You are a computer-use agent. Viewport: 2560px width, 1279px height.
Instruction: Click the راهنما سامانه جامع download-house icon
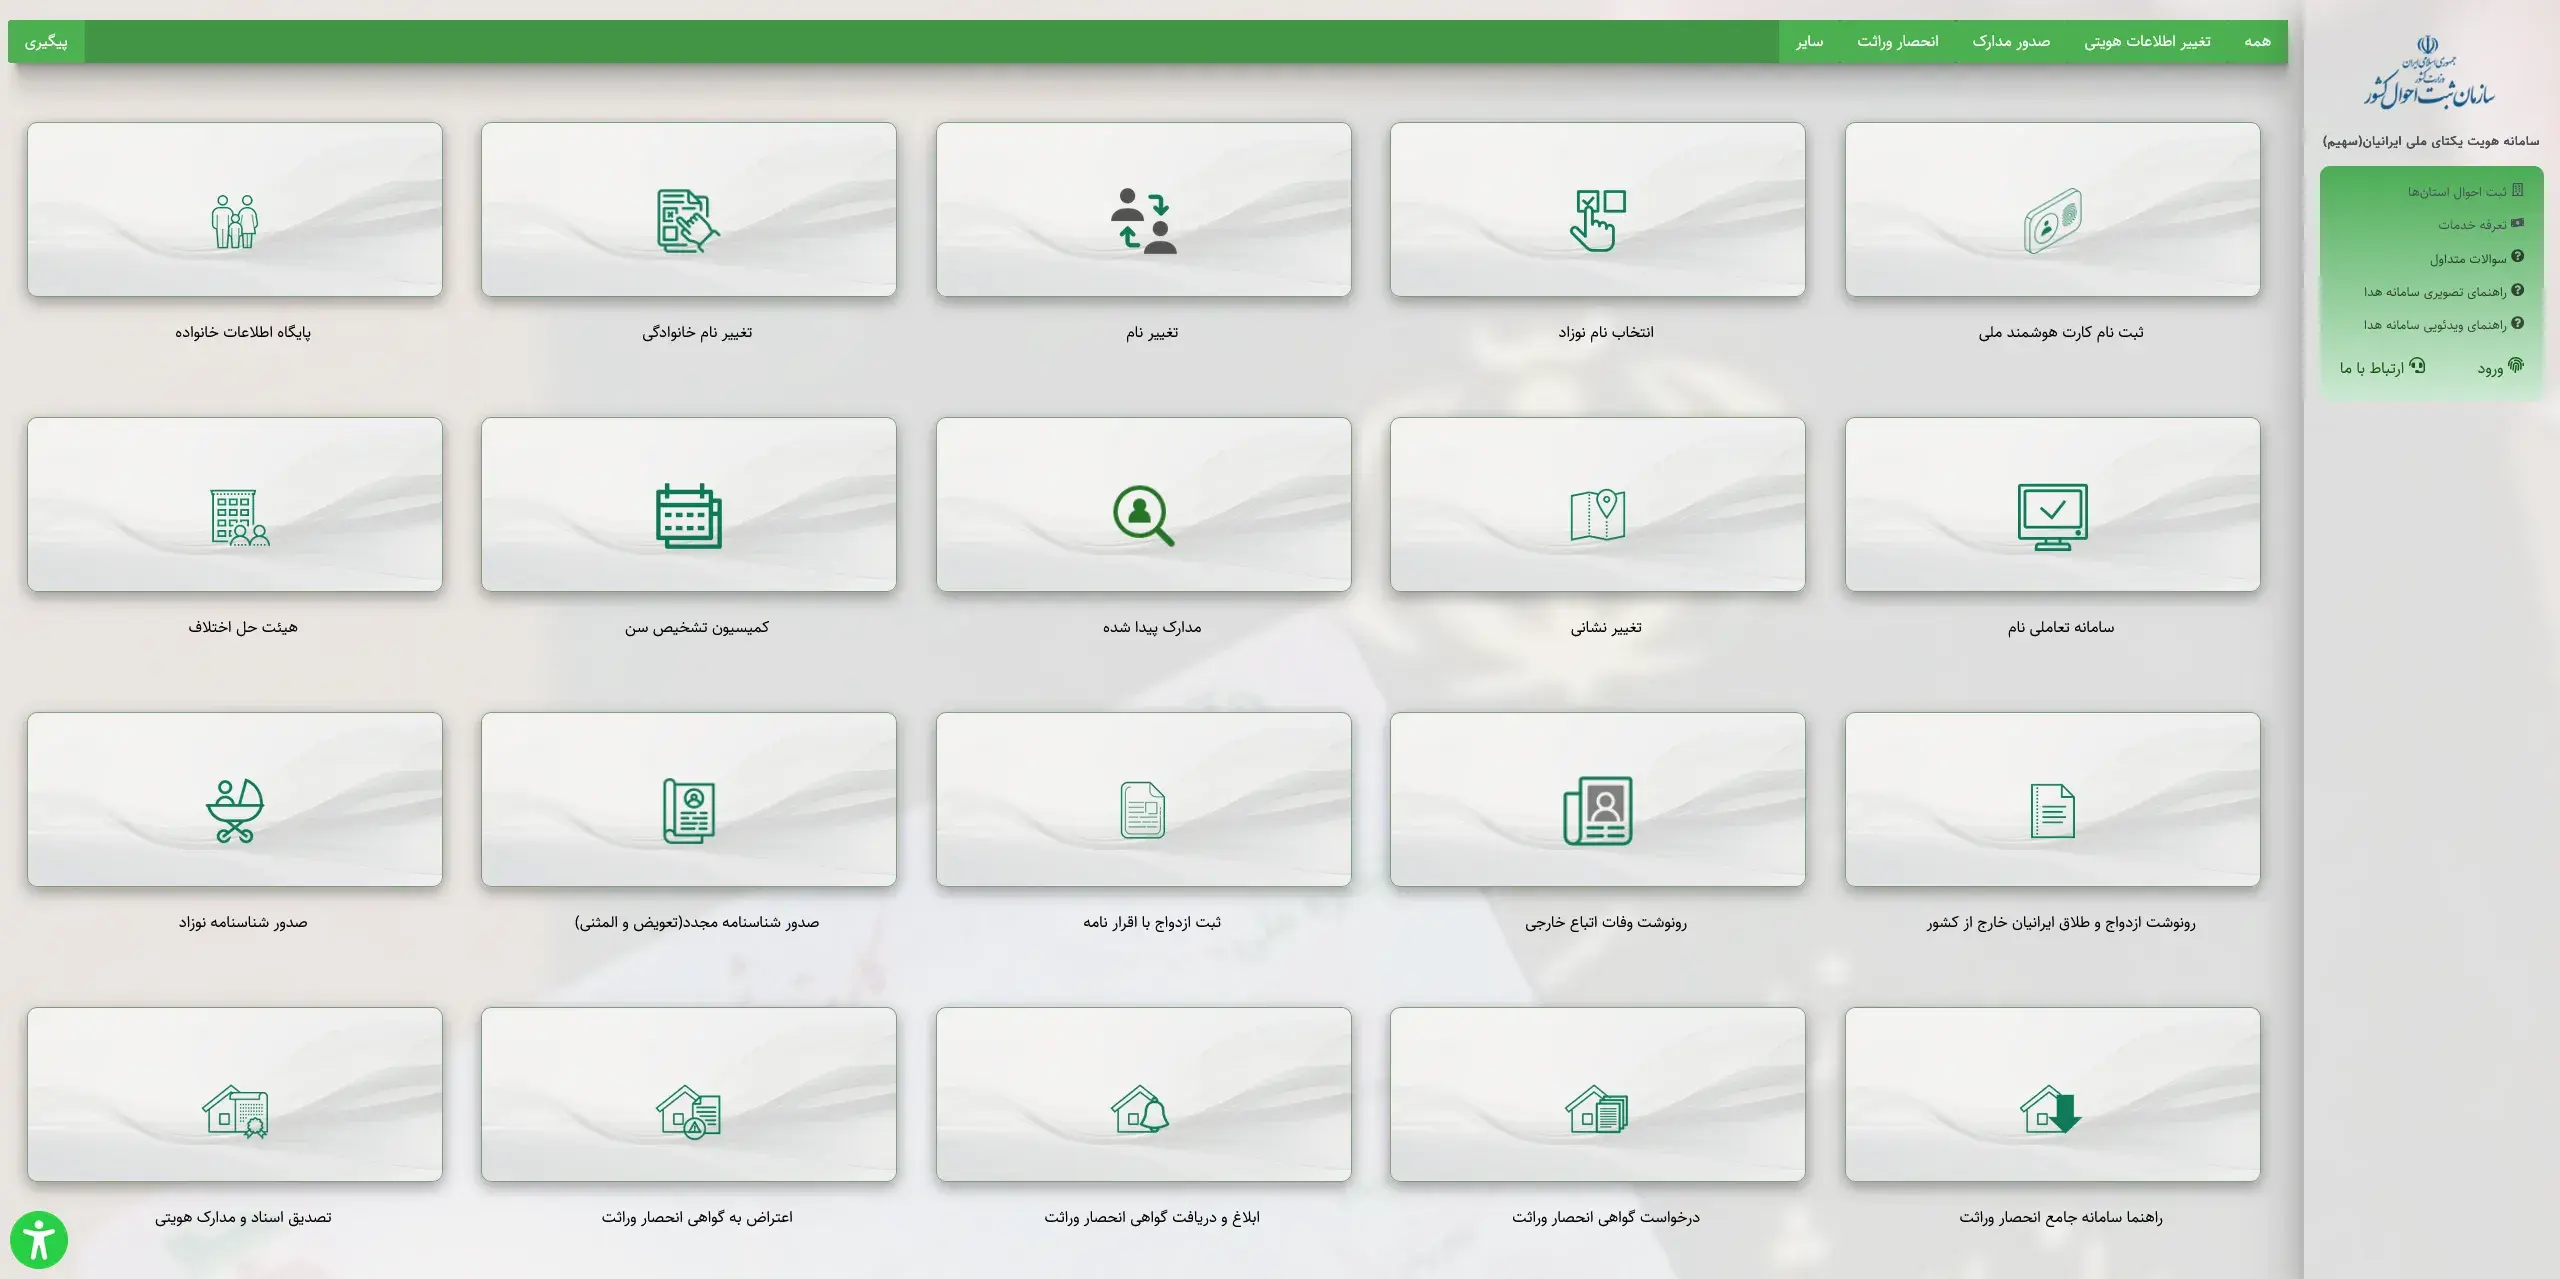(2051, 1109)
